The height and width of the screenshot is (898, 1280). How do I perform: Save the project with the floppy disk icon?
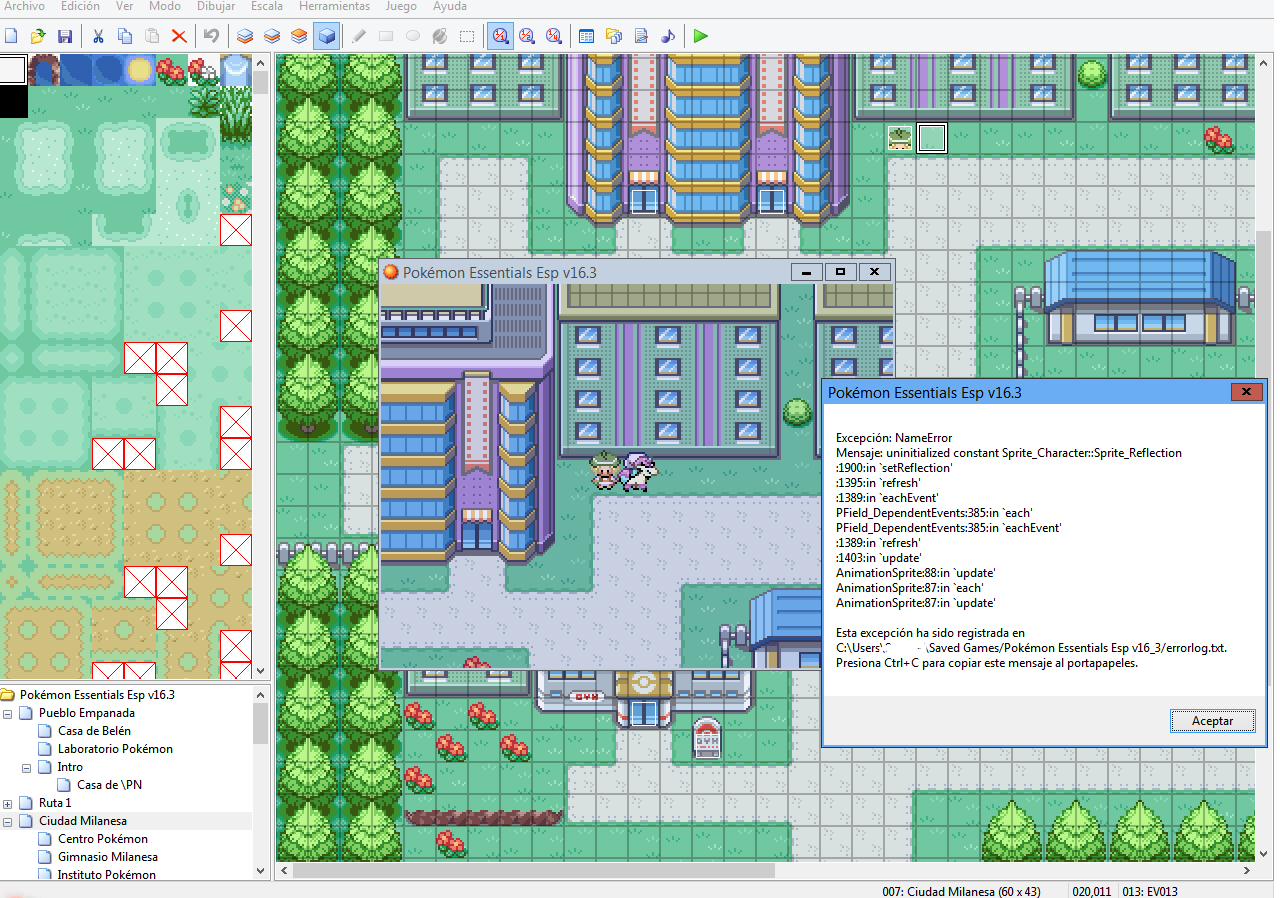(x=65, y=36)
